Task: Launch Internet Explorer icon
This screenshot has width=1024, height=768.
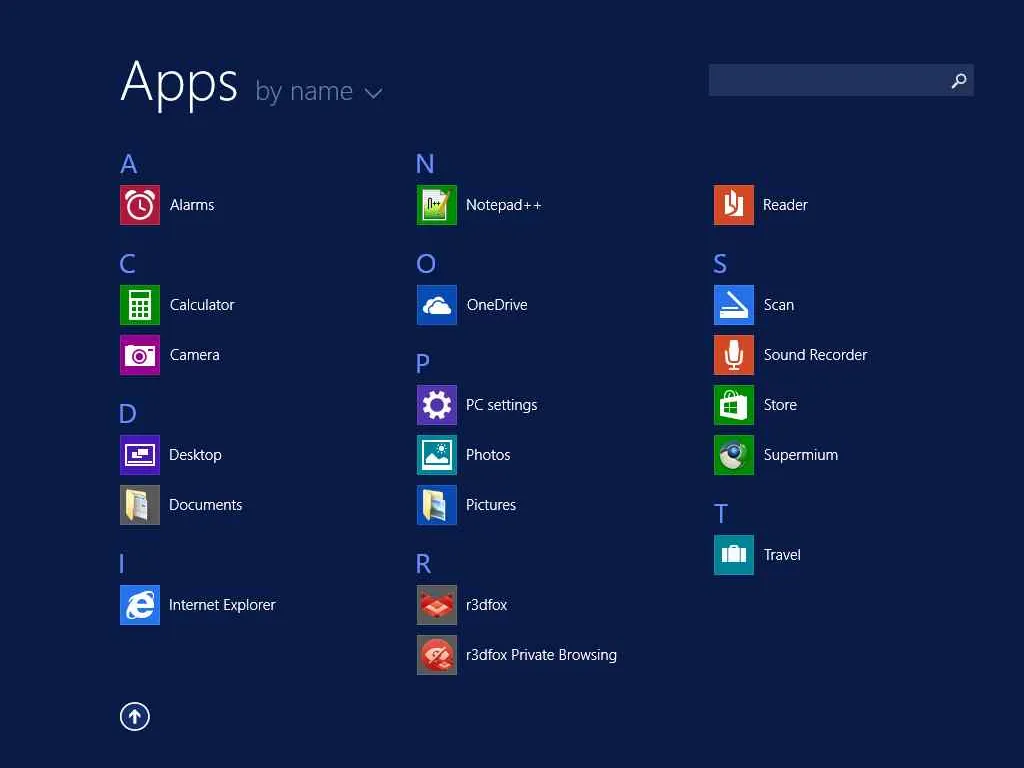Action: (x=140, y=605)
